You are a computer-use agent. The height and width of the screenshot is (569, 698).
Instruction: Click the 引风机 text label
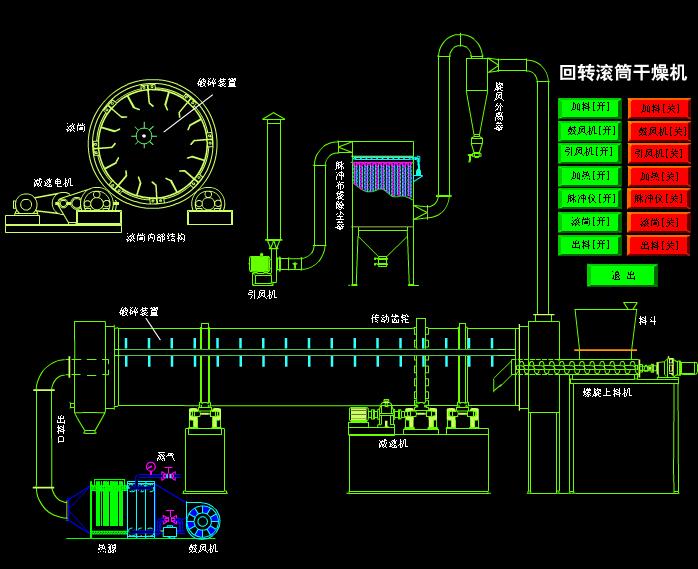262,294
